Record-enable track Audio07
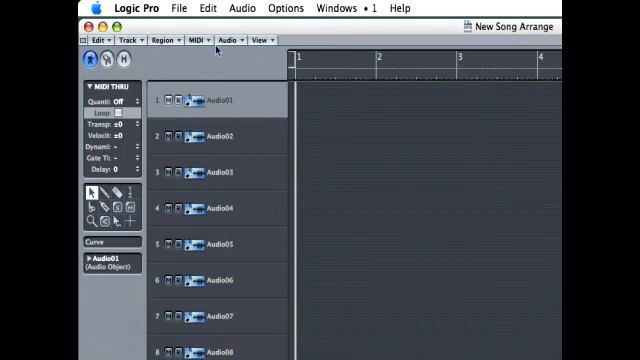640x360 pixels. coord(178,316)
